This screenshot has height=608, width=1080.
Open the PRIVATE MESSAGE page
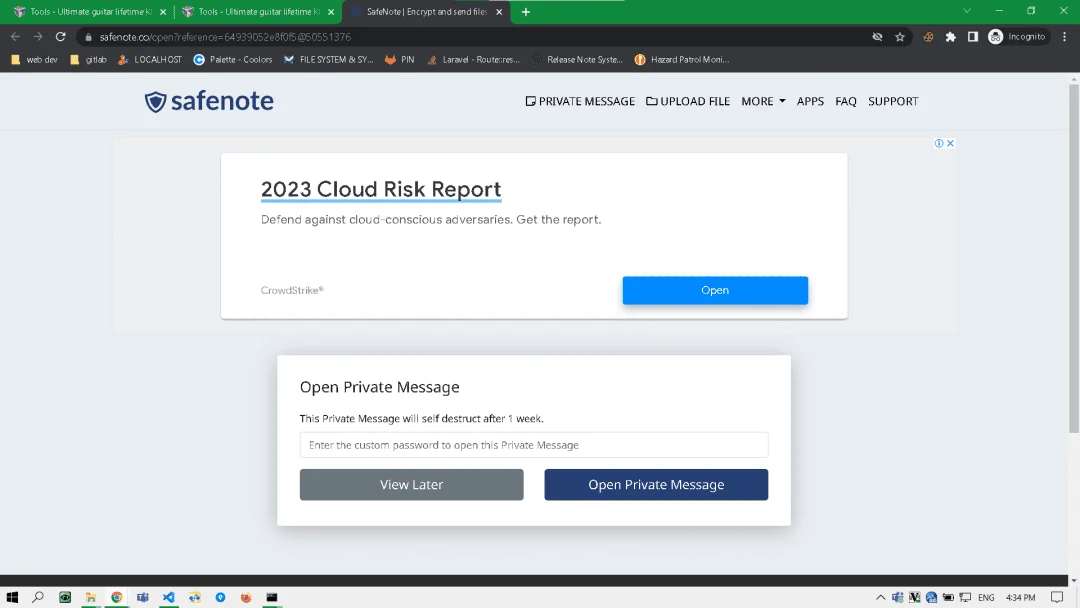point(580,101)
